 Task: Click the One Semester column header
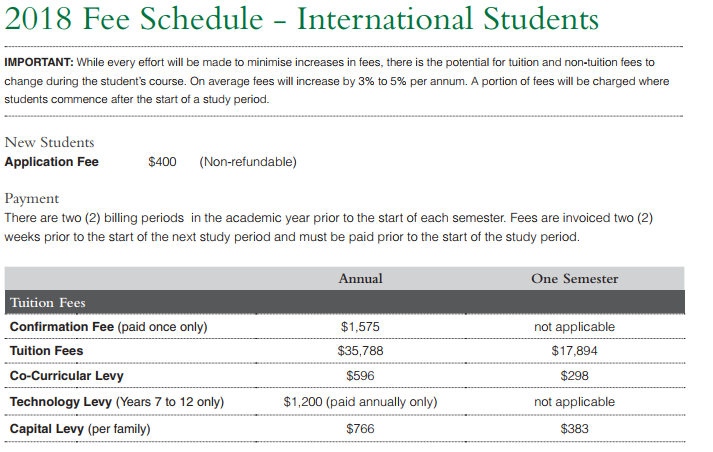[574, 278]
